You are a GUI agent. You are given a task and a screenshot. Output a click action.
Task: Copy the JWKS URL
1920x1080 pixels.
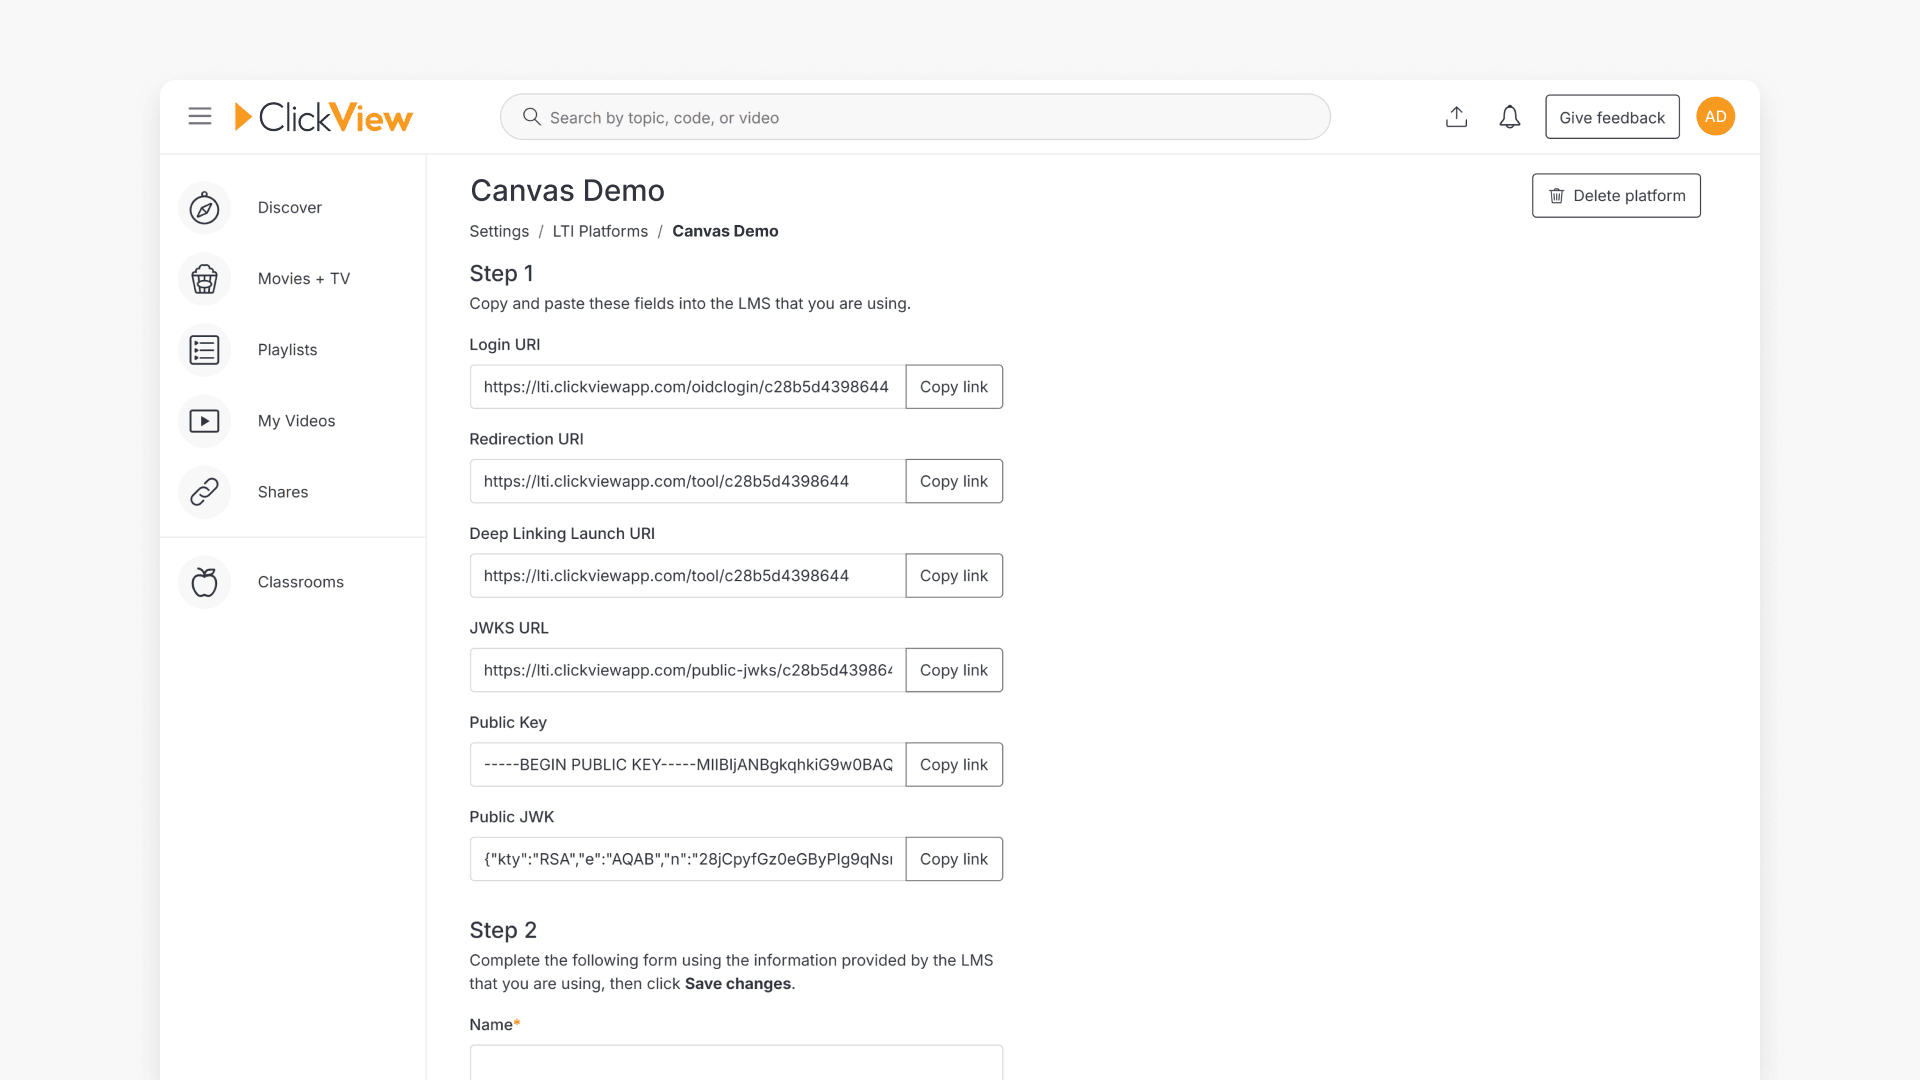pyautogui.click(x=953, y=670)
